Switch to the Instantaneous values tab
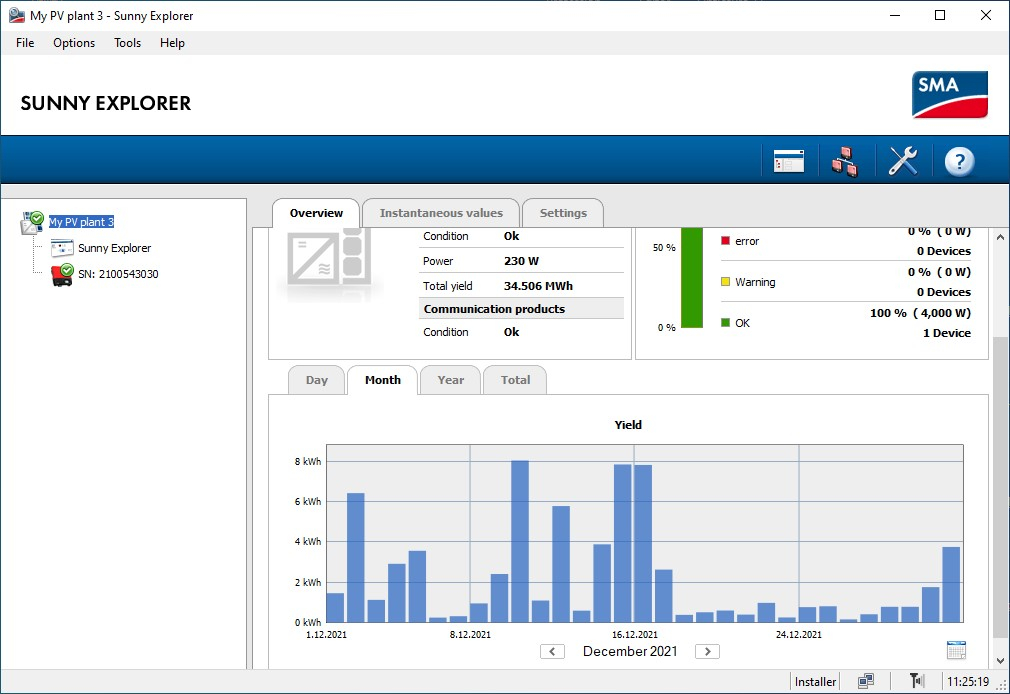1010x694 pixels. pos(441,213)
